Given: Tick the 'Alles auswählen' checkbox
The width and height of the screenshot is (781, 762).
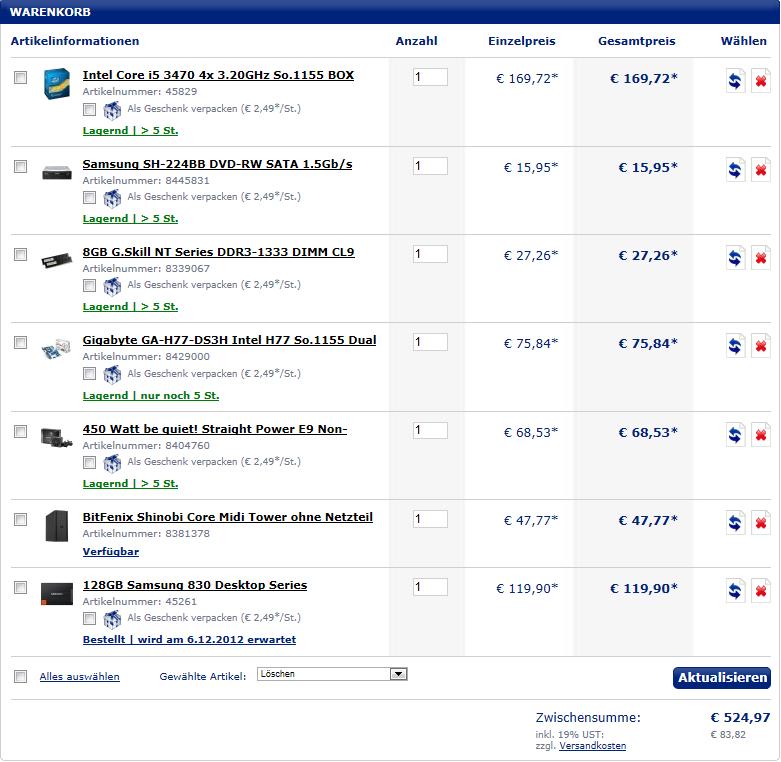Looking at the screenshot, I should pos(20,676).
